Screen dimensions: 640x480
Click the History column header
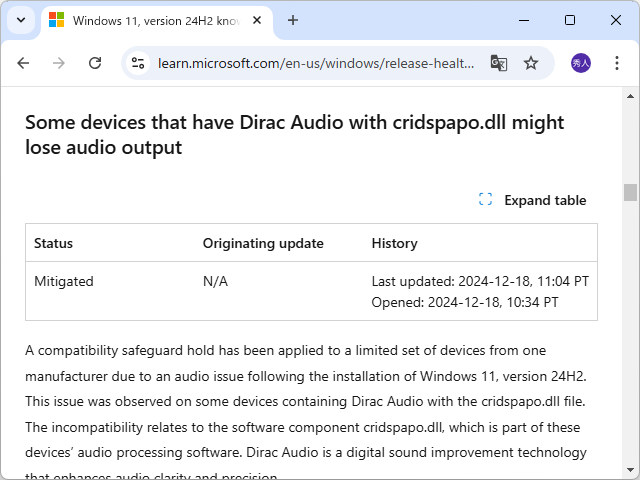click(x=395, y=243)
